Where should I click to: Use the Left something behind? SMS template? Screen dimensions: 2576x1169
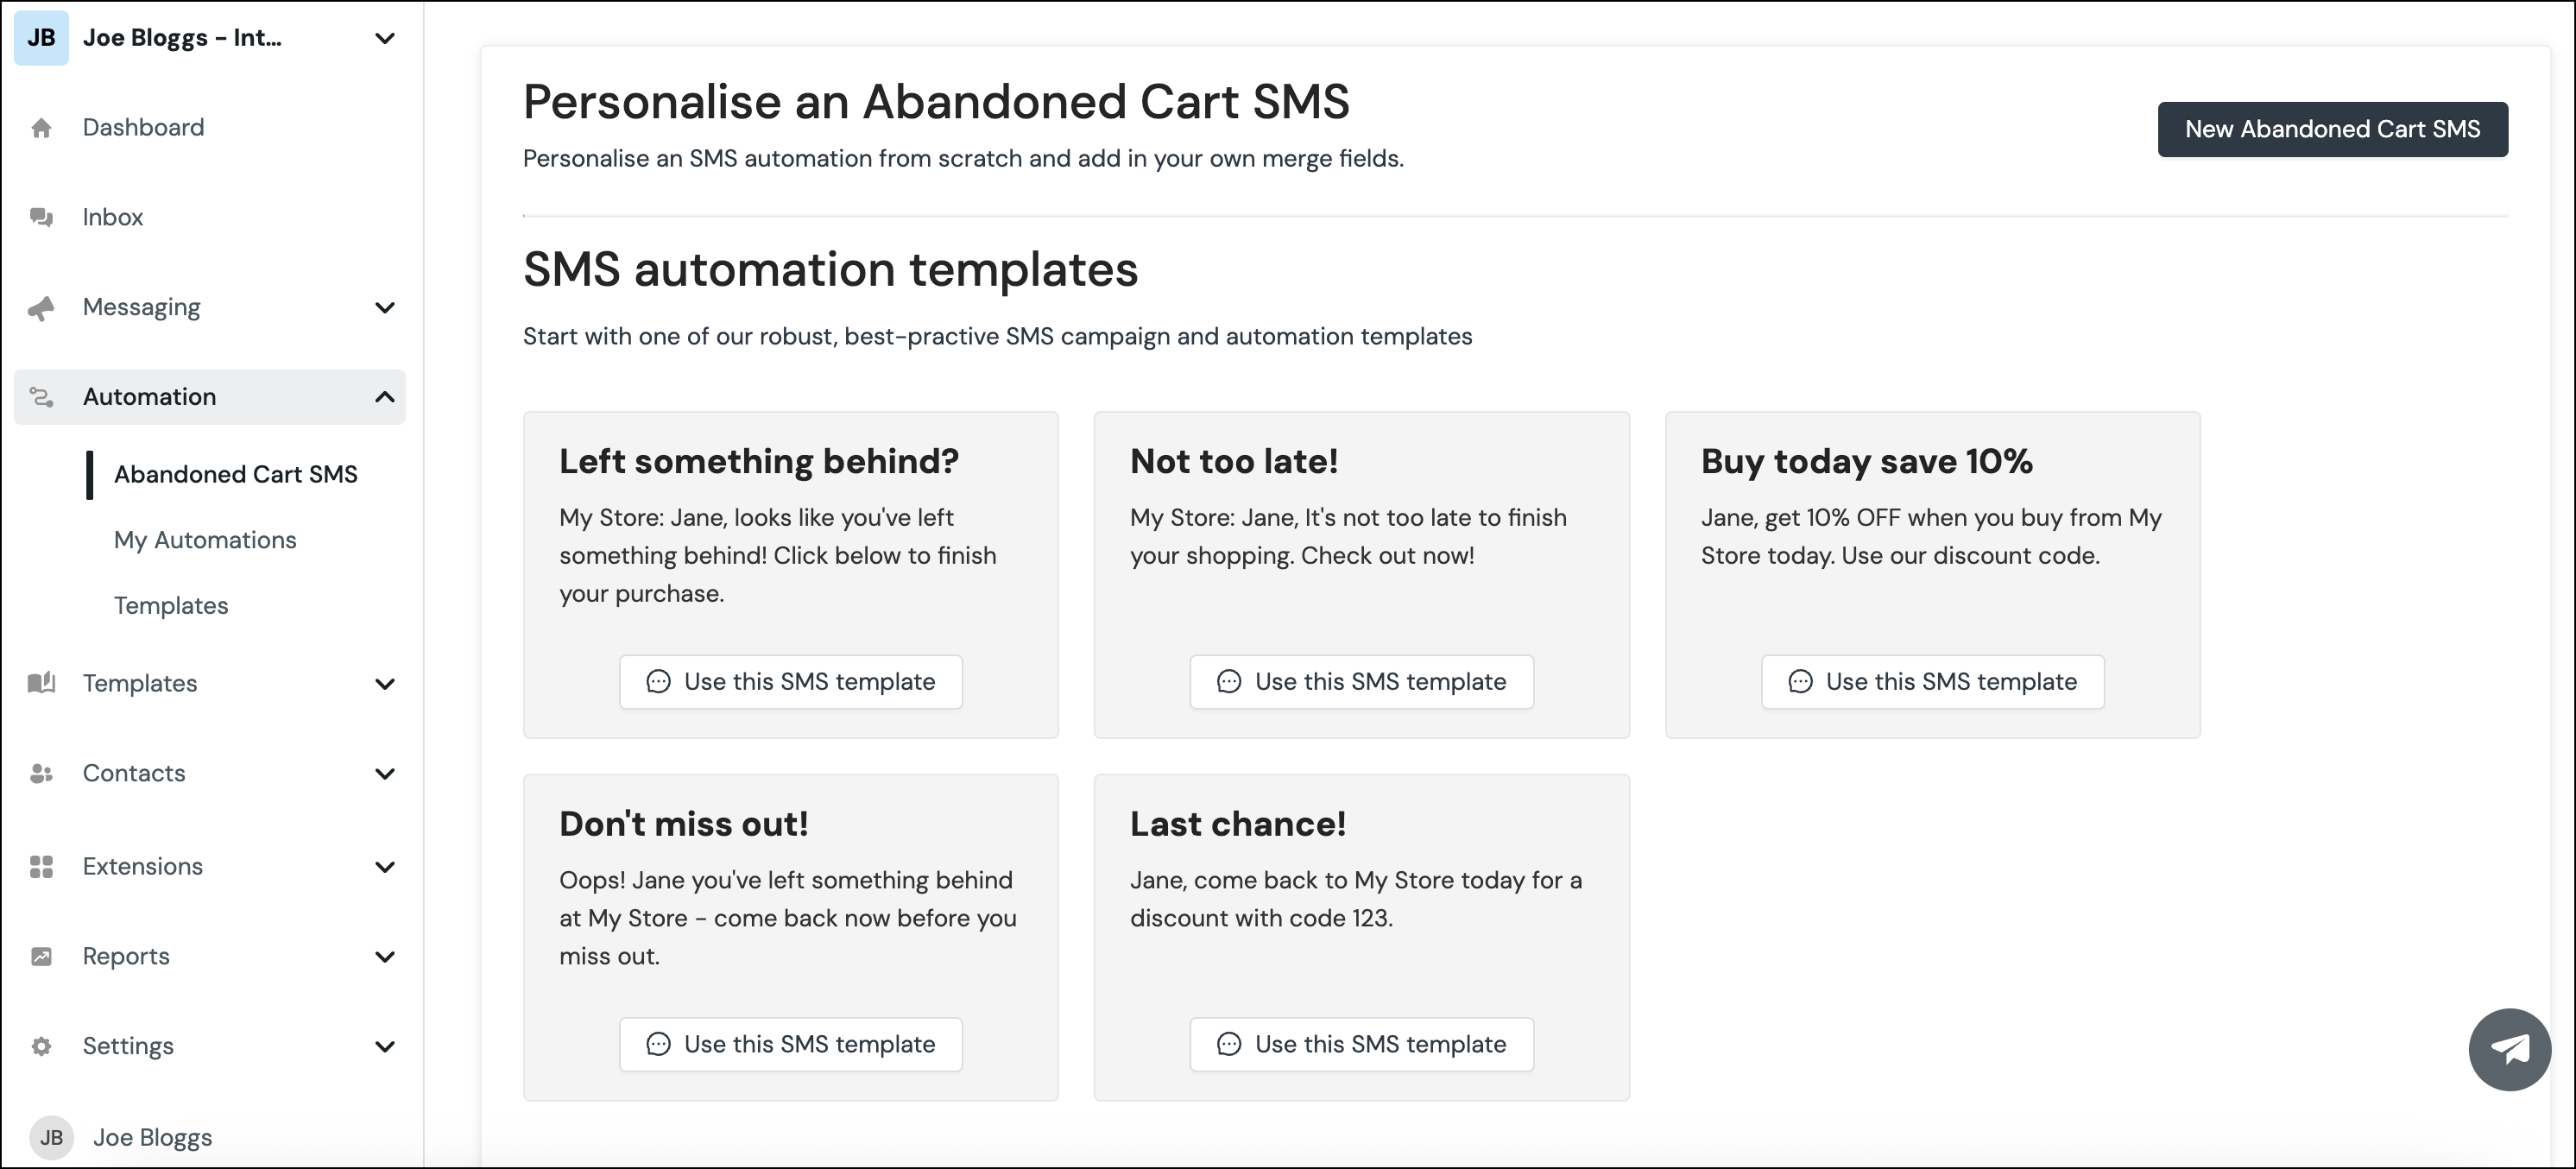pos(789,681)
